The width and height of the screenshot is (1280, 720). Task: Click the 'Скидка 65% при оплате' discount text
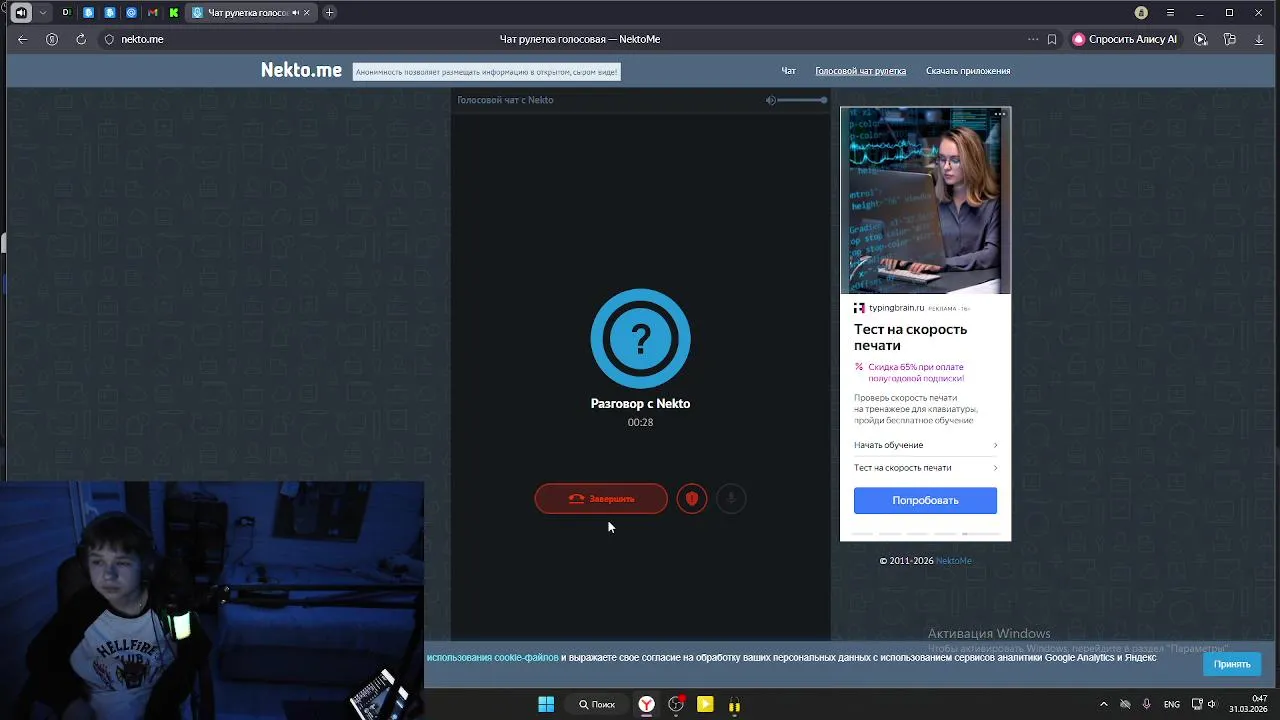916,372
